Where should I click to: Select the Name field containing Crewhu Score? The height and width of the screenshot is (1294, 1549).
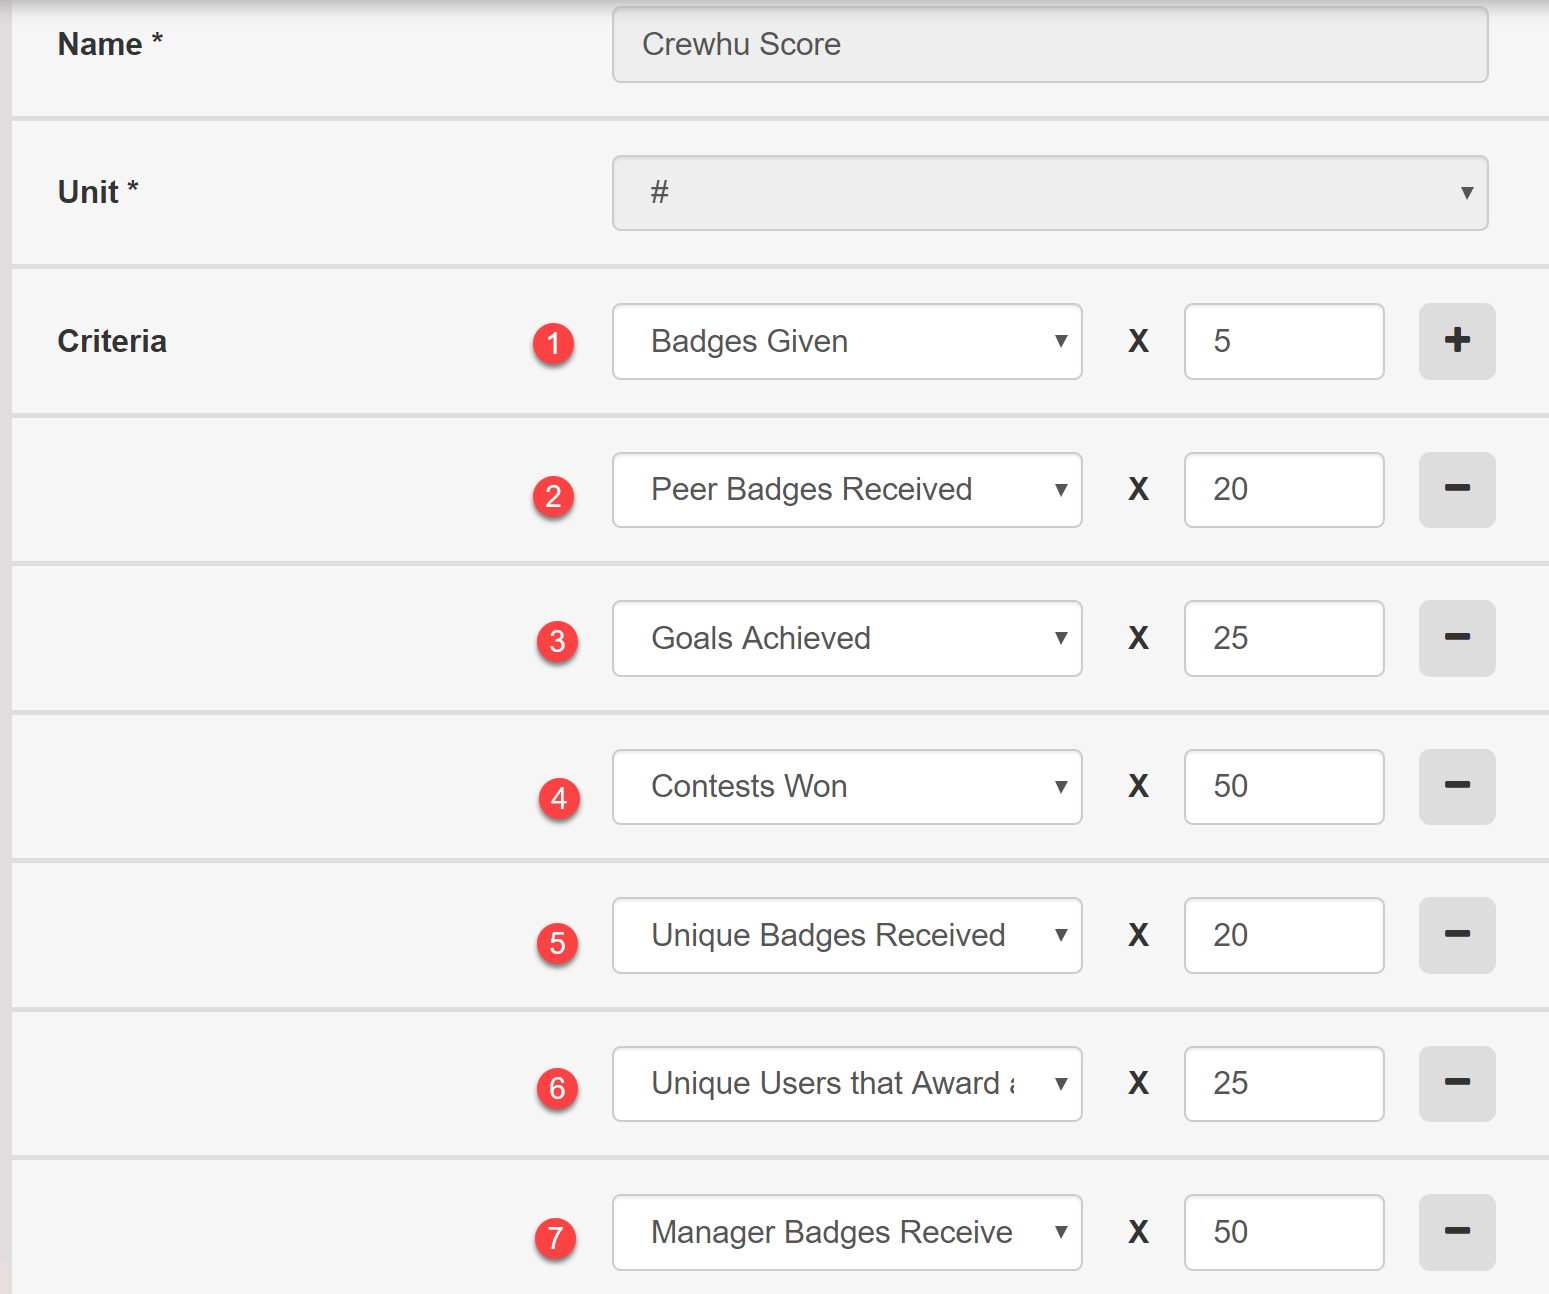(1050, 44)
